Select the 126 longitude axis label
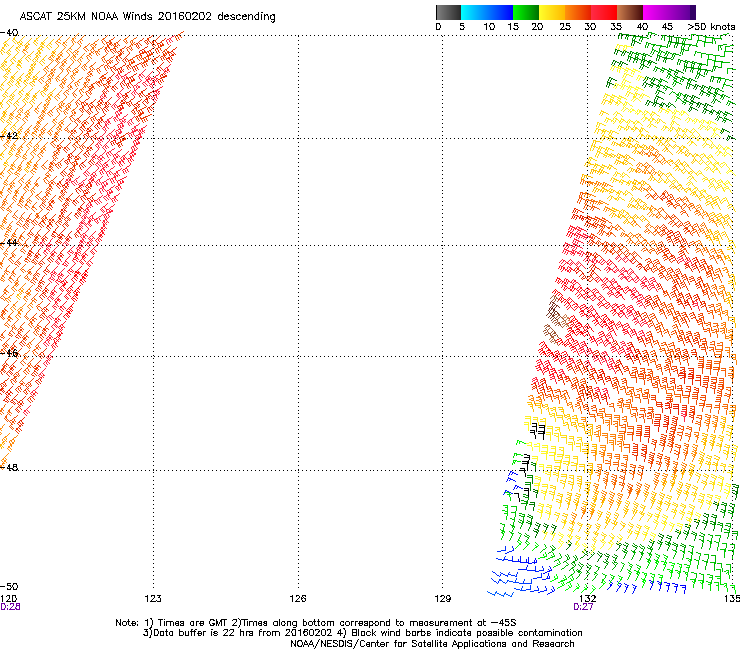 click(298, 597)
